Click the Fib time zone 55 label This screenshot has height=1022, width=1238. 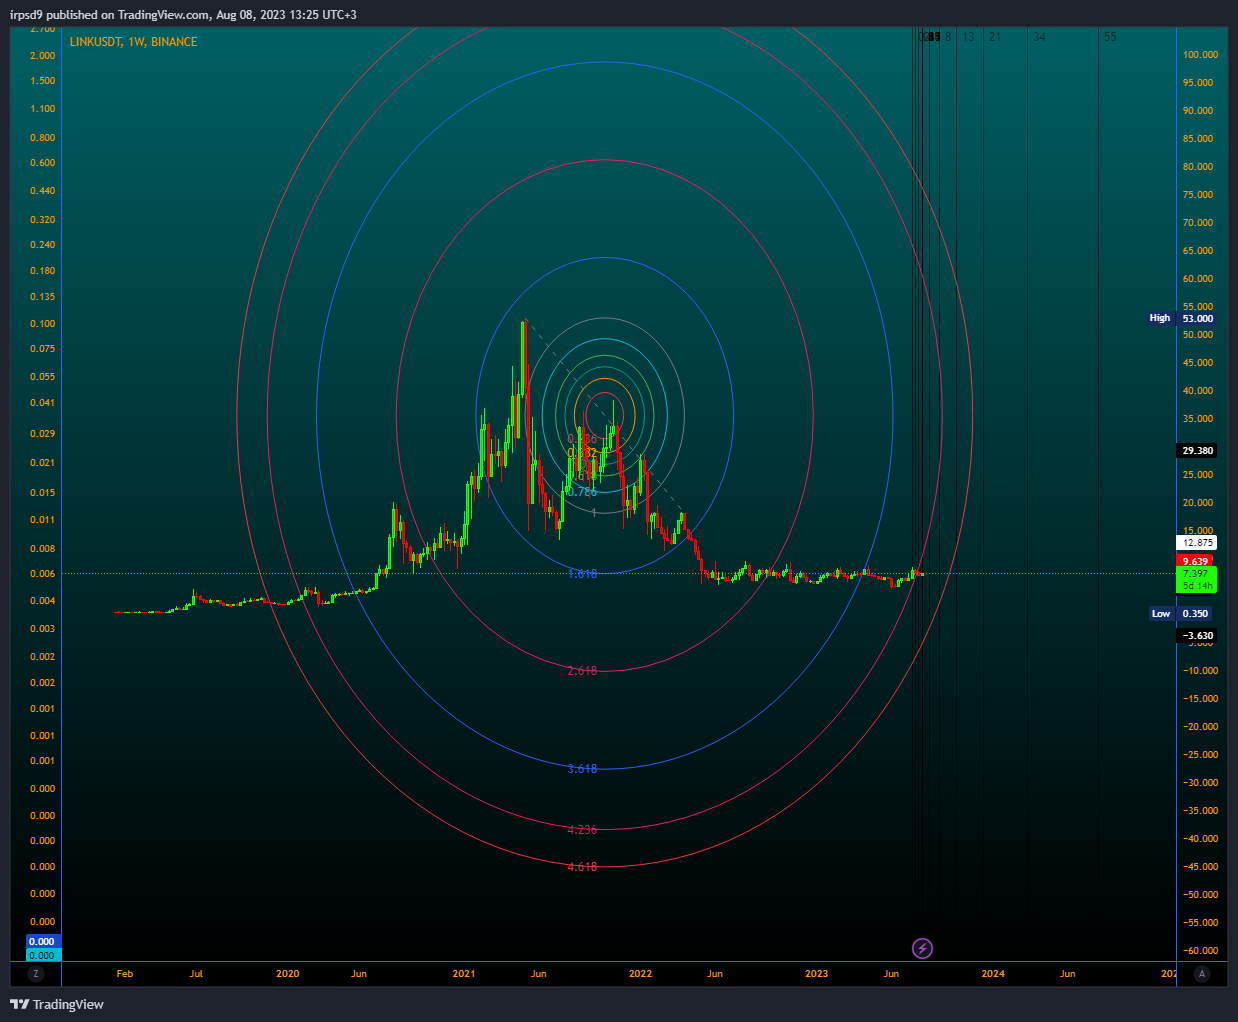(x=1110, y=37)
